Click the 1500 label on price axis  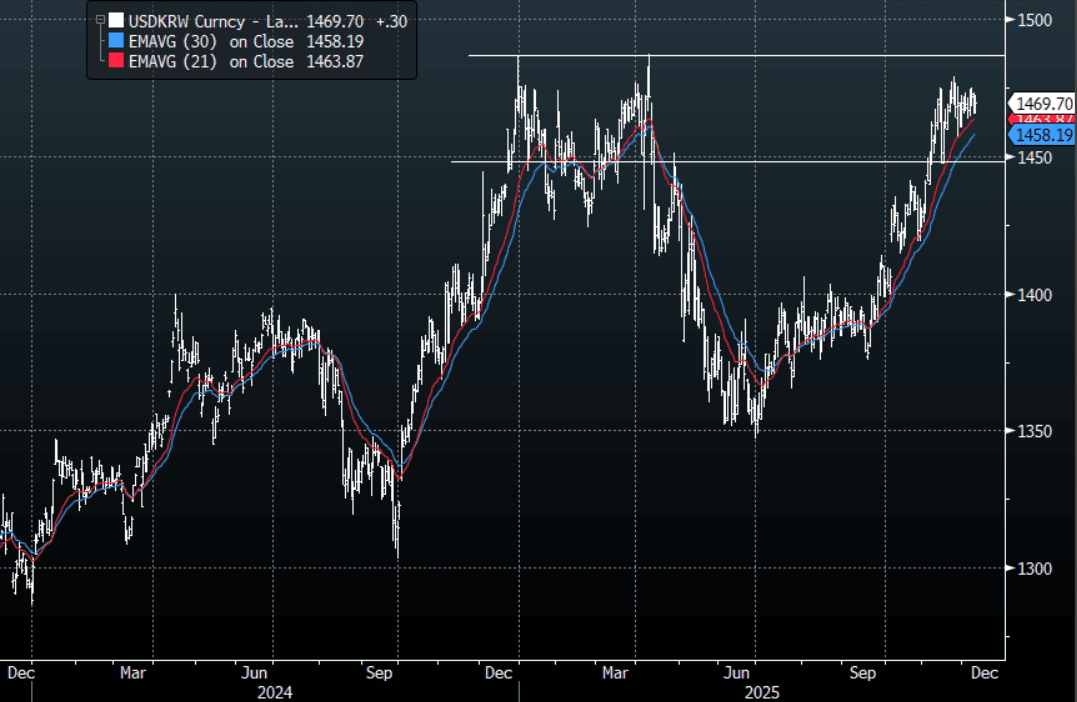pyautogui.click(x=1034, y=20)
